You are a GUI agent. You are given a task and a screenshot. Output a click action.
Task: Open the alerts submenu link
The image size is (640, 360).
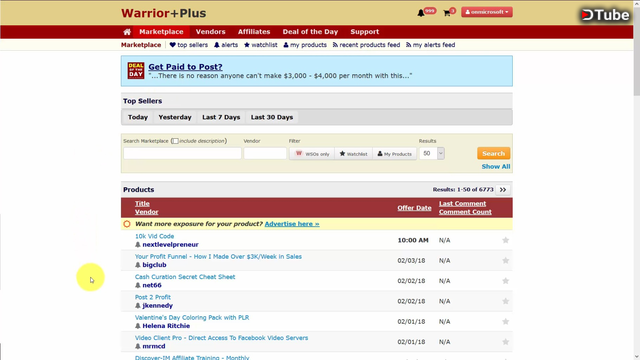tap(226, 45)
